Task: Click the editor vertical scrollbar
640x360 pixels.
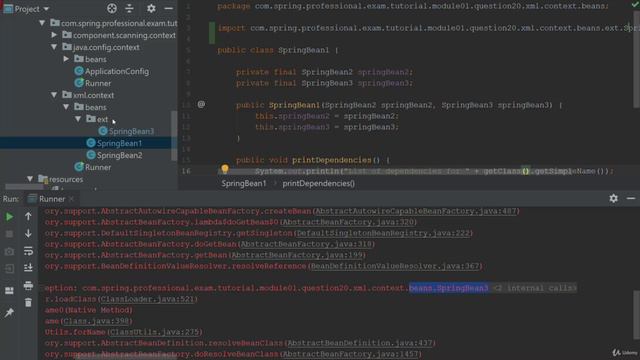Action: 636,60
